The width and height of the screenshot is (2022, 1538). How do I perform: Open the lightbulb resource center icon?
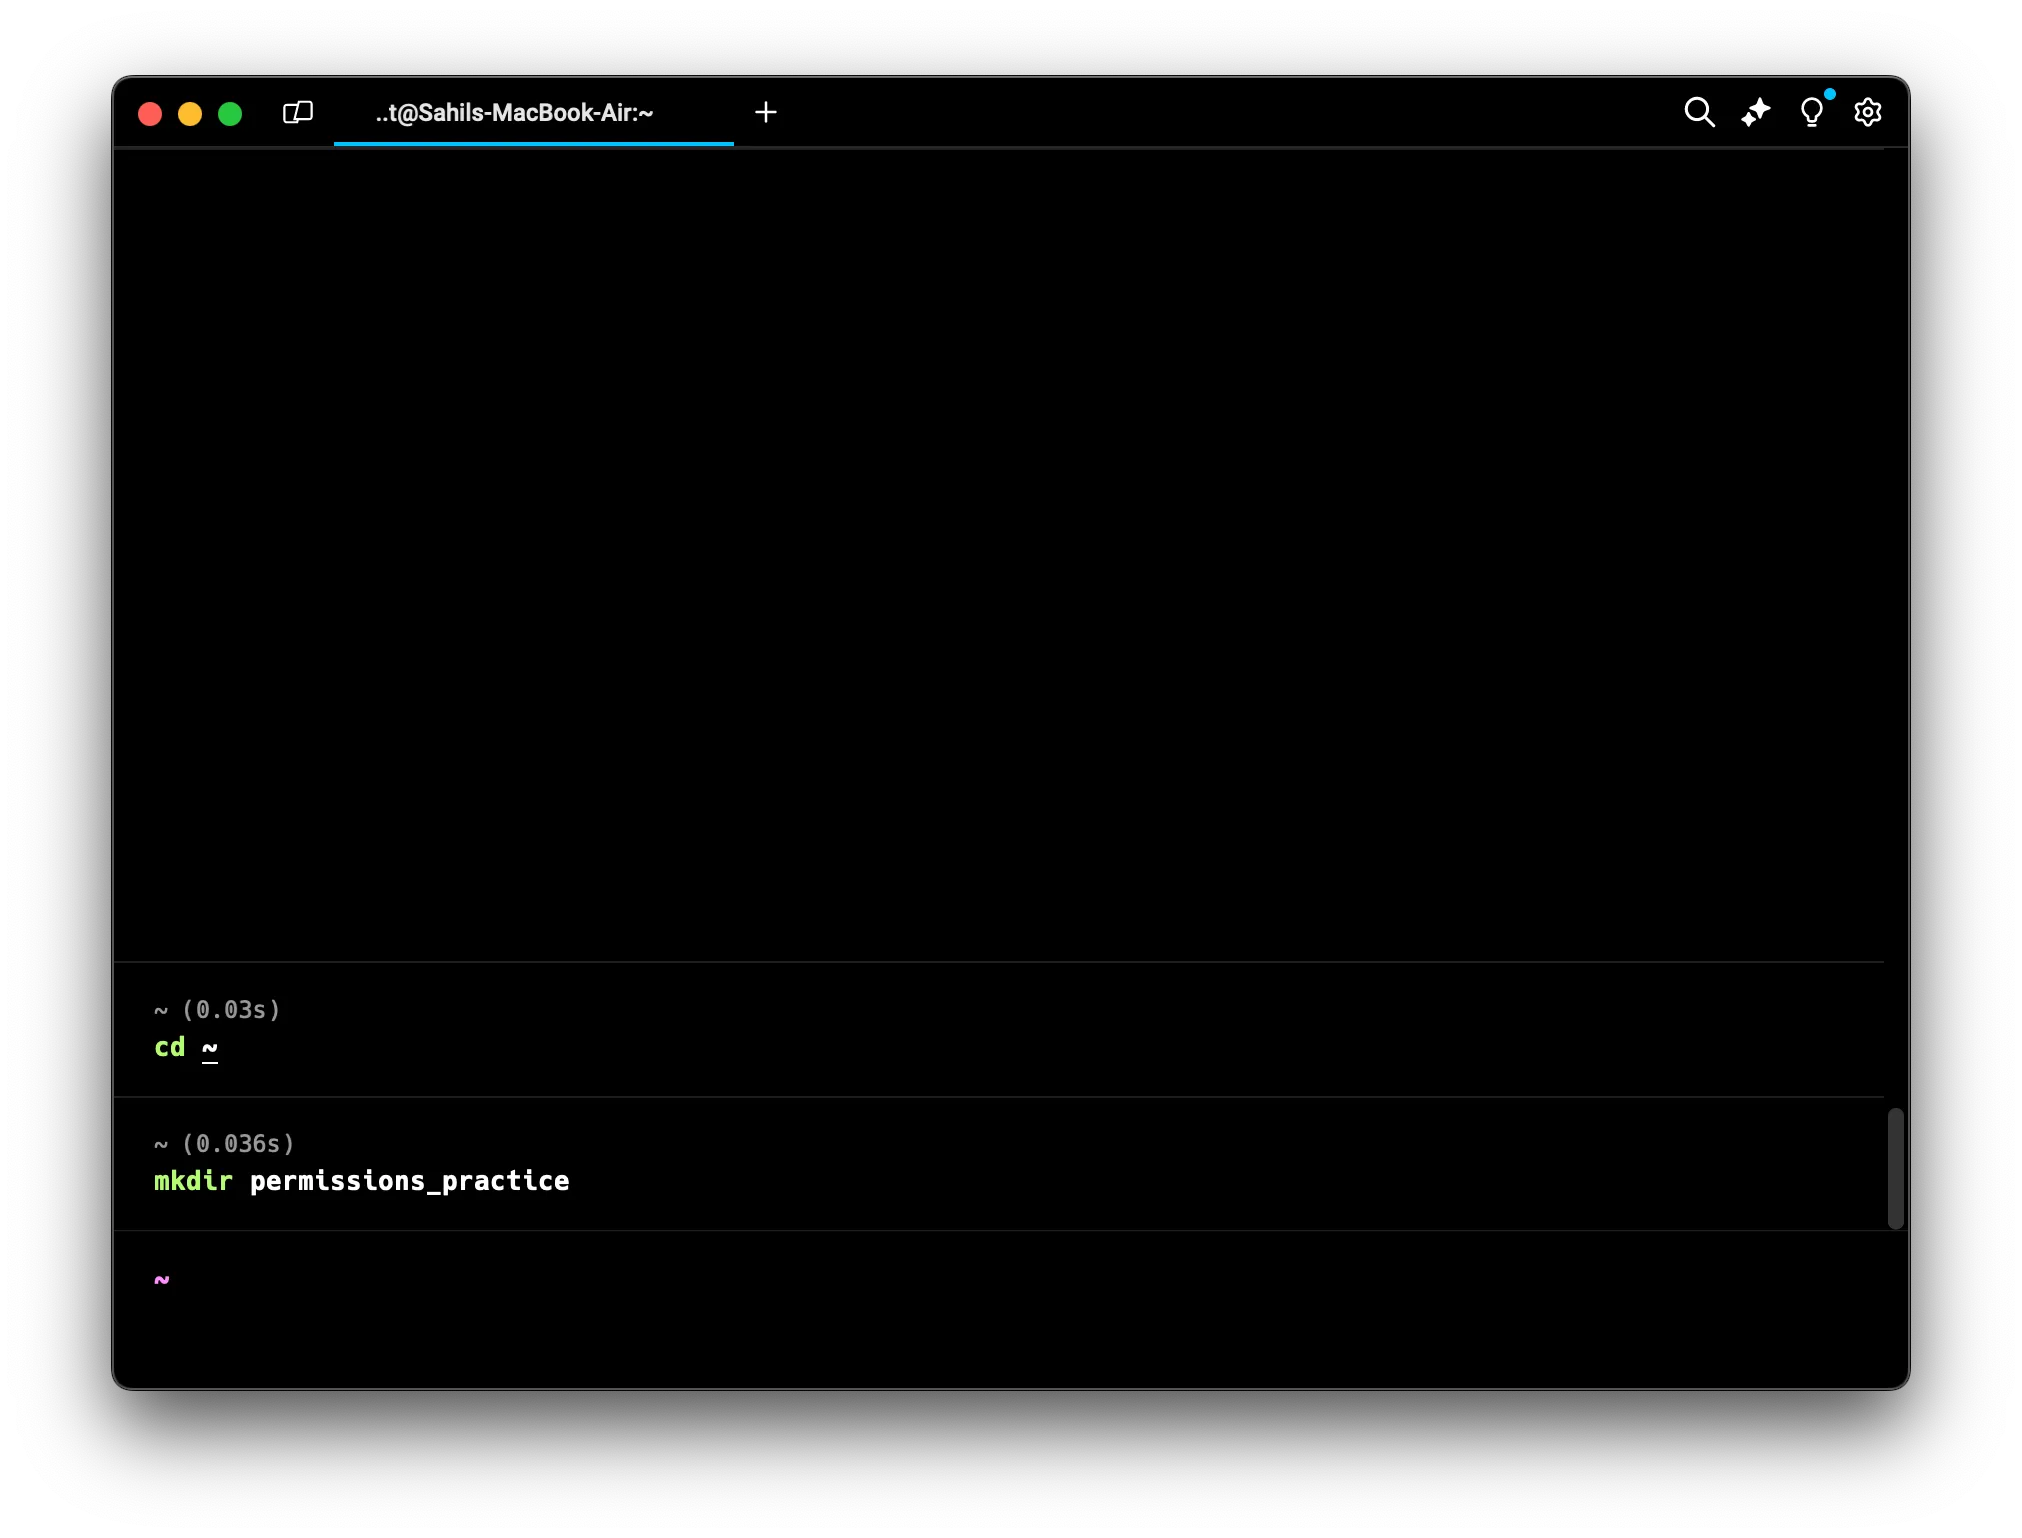[x=1812, y=112]
